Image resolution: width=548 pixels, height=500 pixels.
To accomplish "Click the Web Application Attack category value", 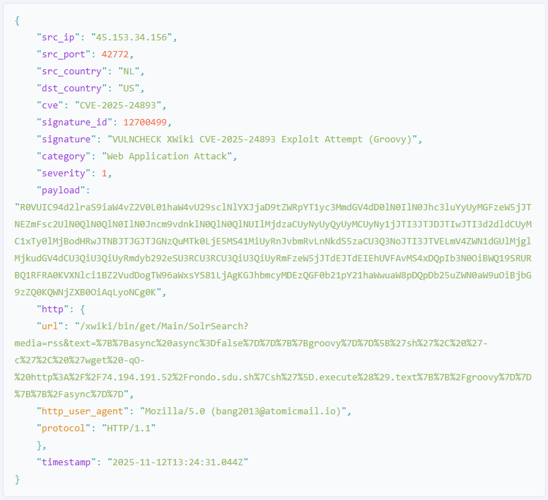I will click(x=167, y=156).
